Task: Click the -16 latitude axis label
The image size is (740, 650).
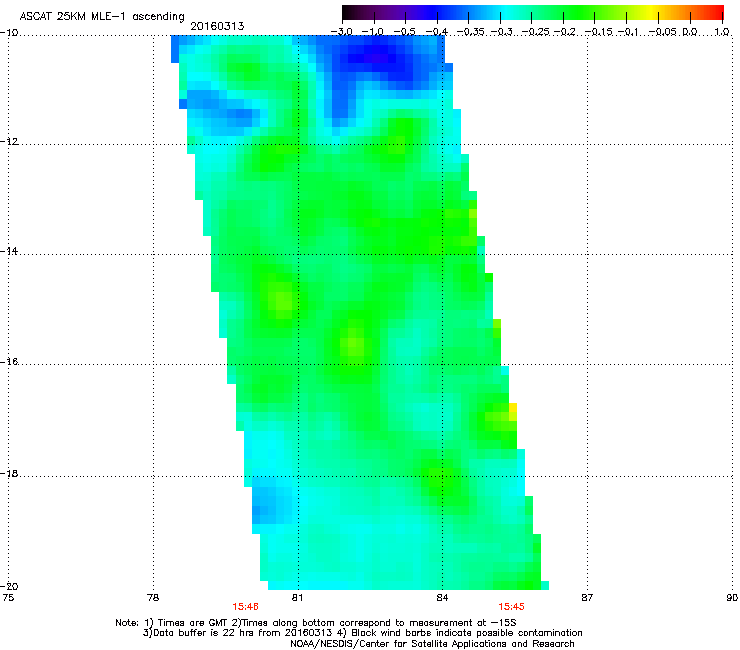Action: [x=9, y=362]
